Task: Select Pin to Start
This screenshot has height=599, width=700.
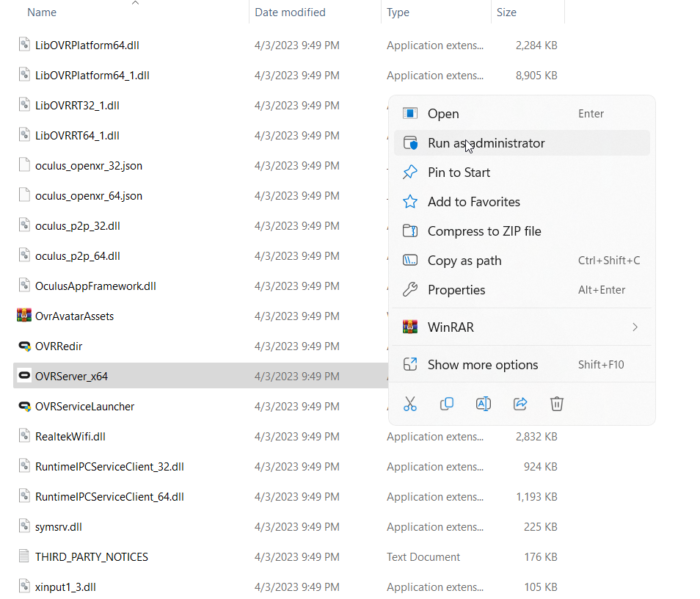Action: pyautogui.click(x=522, y=172)
